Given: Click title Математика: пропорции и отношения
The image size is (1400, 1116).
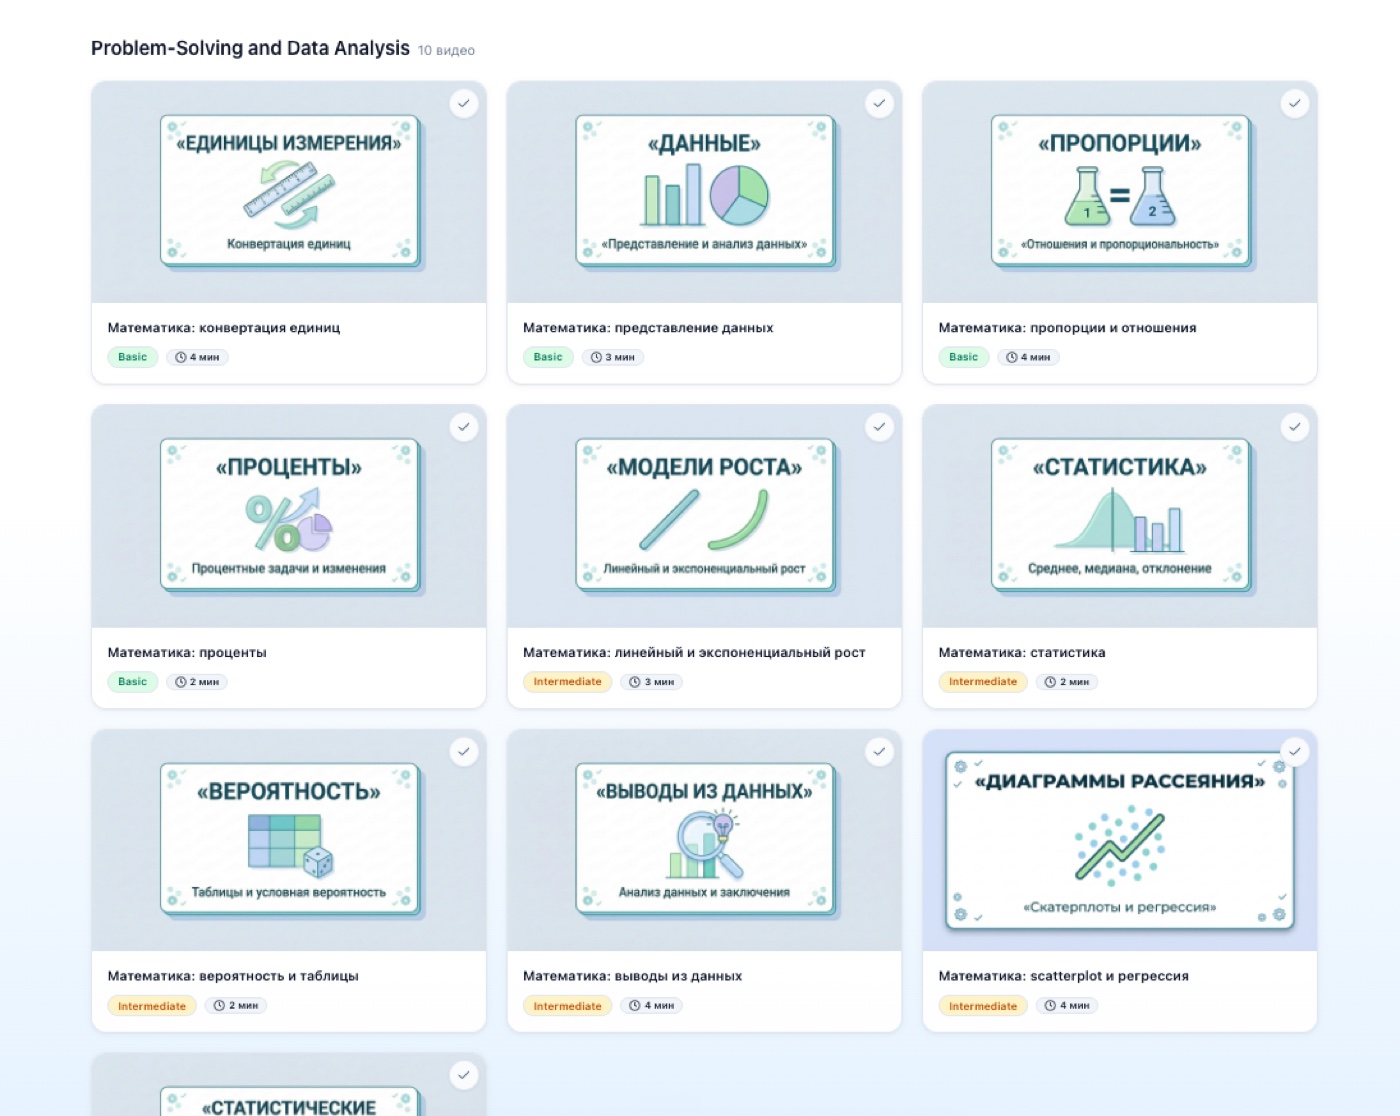Looking at the screenshot, I should click(1067, 328).
